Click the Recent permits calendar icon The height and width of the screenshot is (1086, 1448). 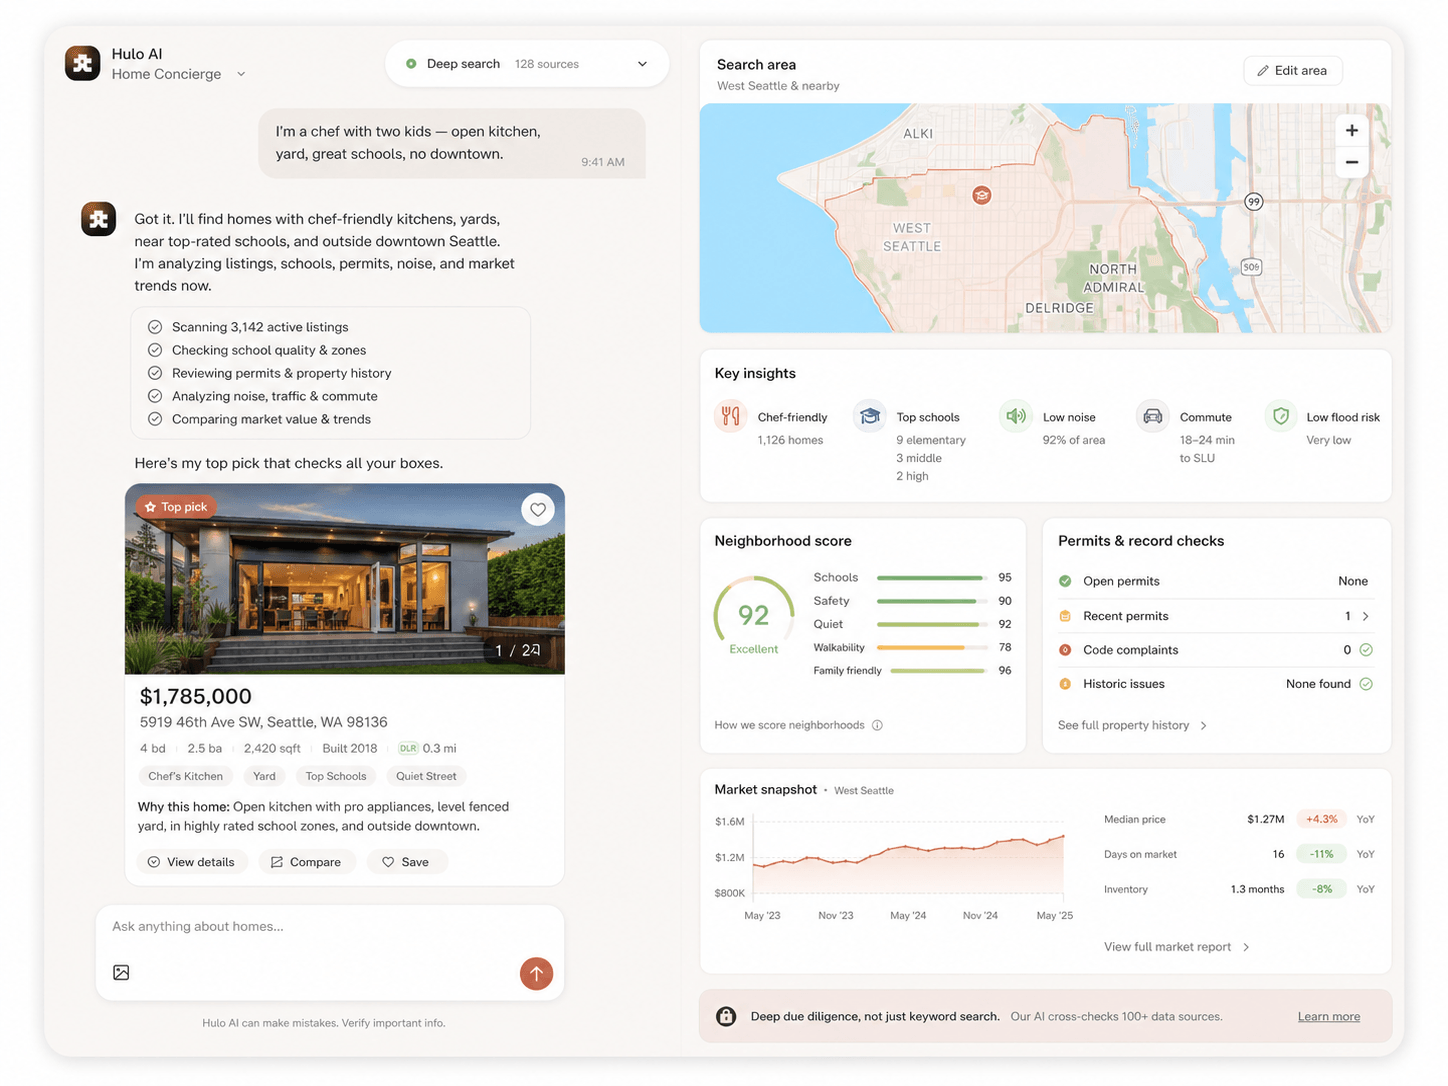click(1065, 616)
